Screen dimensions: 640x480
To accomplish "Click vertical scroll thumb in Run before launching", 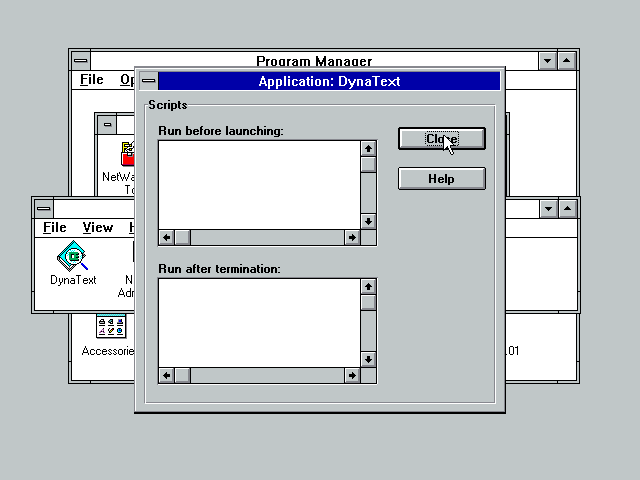I will [x=368, y=164].
